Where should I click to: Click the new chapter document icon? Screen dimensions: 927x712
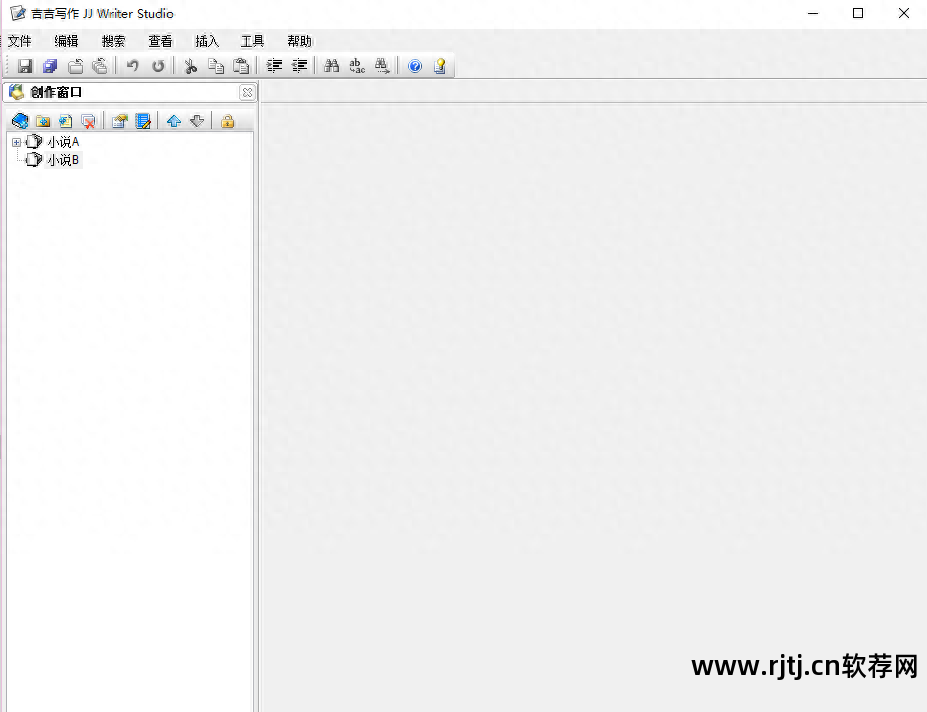pos(66,121)
